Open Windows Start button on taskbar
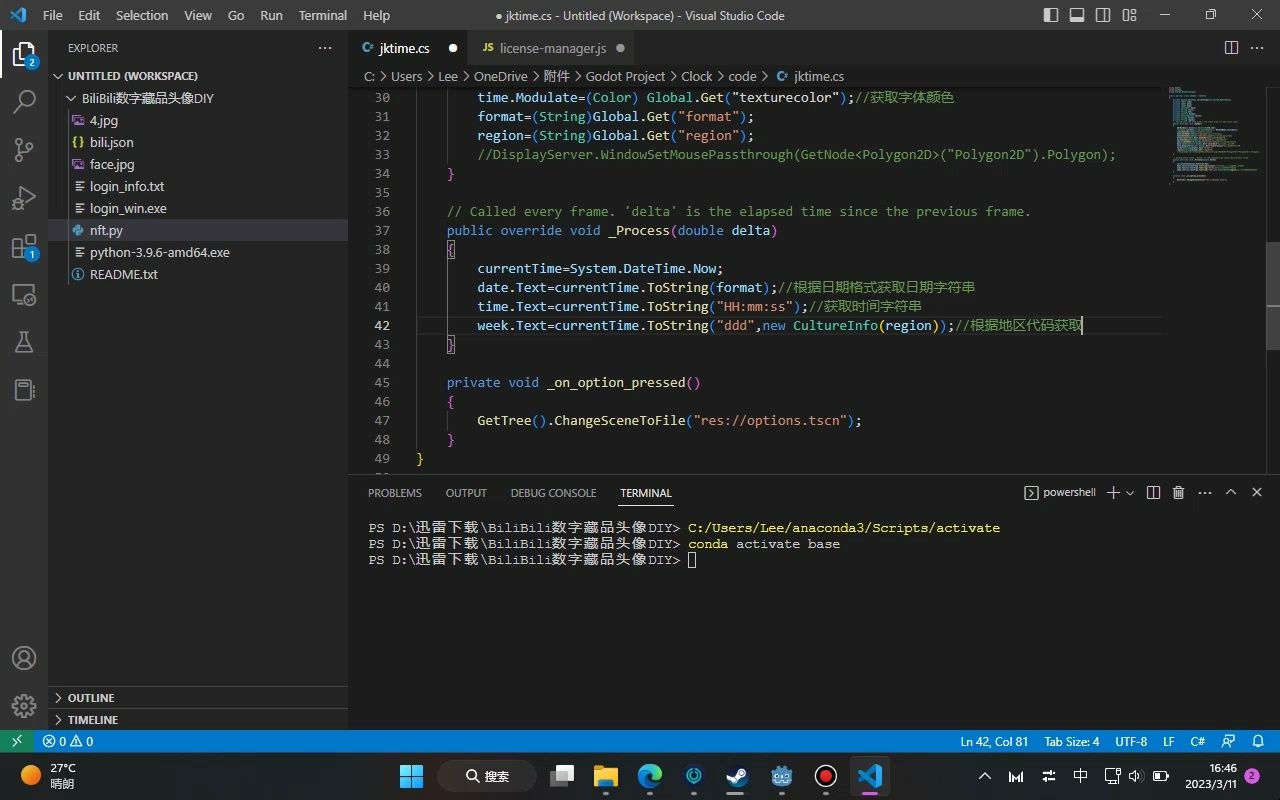This screenshot has width=1280, height=800. tap(411, 776)
